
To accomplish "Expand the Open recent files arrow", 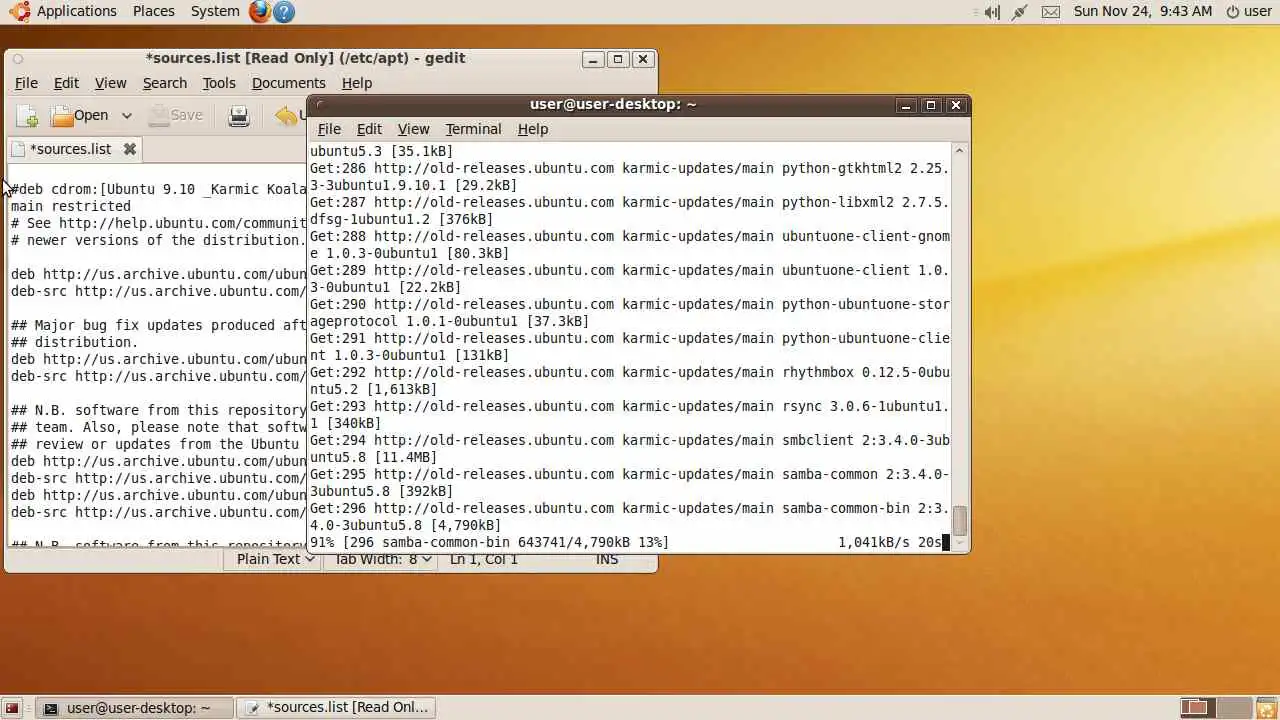I will [x=127, y=116].
